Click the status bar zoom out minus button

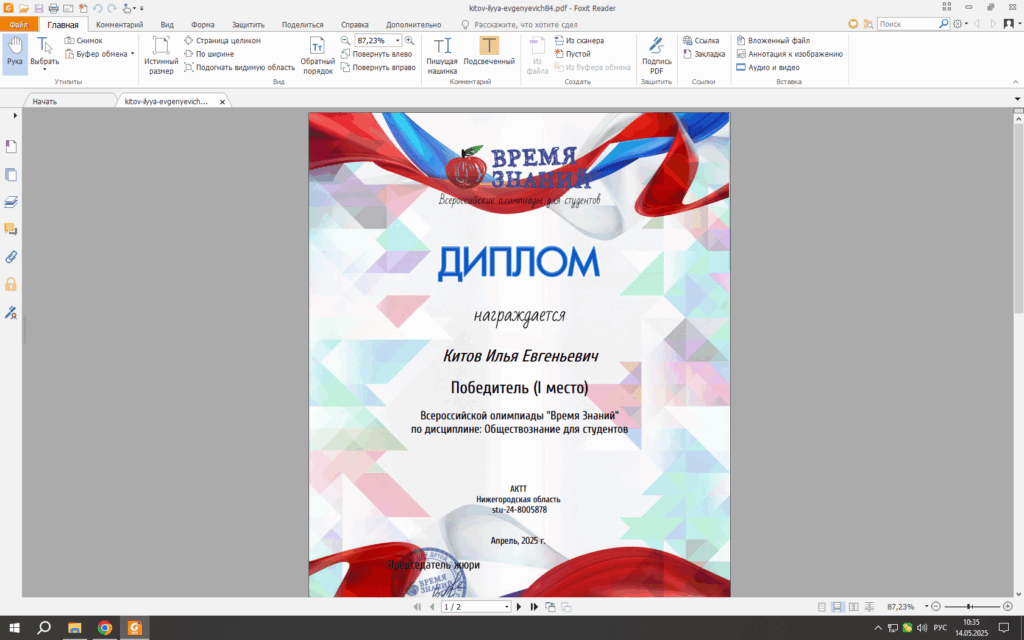tap(936, 607)
